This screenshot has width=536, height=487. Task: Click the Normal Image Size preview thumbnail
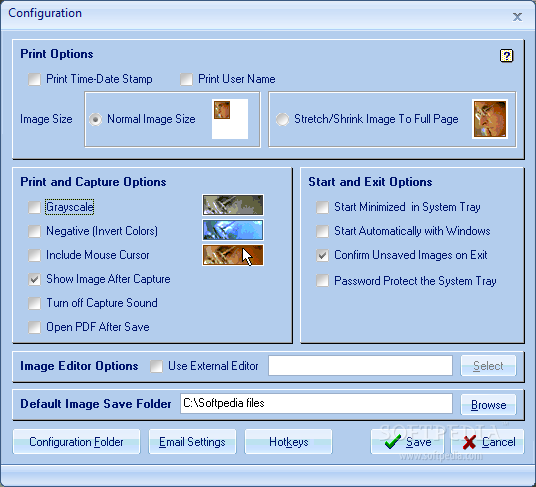click(230, 119)
